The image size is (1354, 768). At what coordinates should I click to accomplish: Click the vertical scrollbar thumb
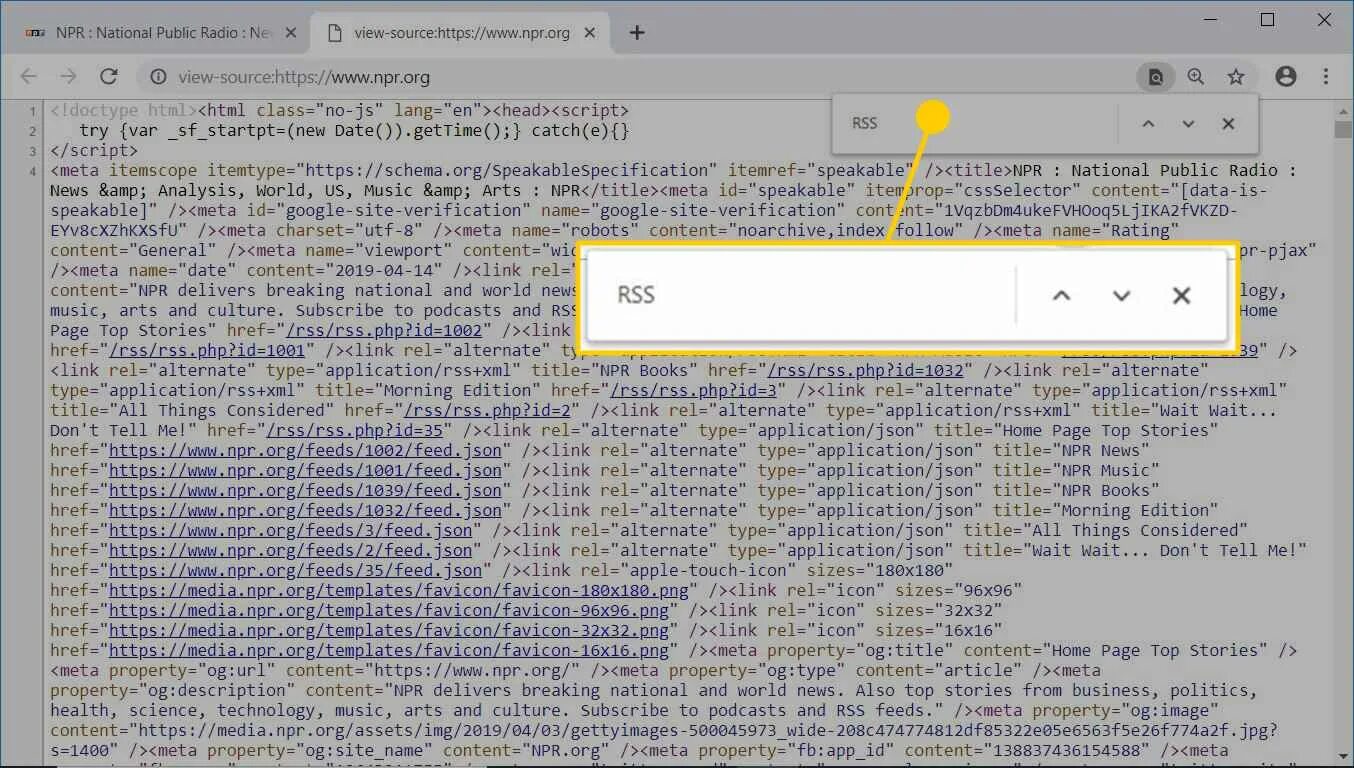click(x=1342, y=130)
